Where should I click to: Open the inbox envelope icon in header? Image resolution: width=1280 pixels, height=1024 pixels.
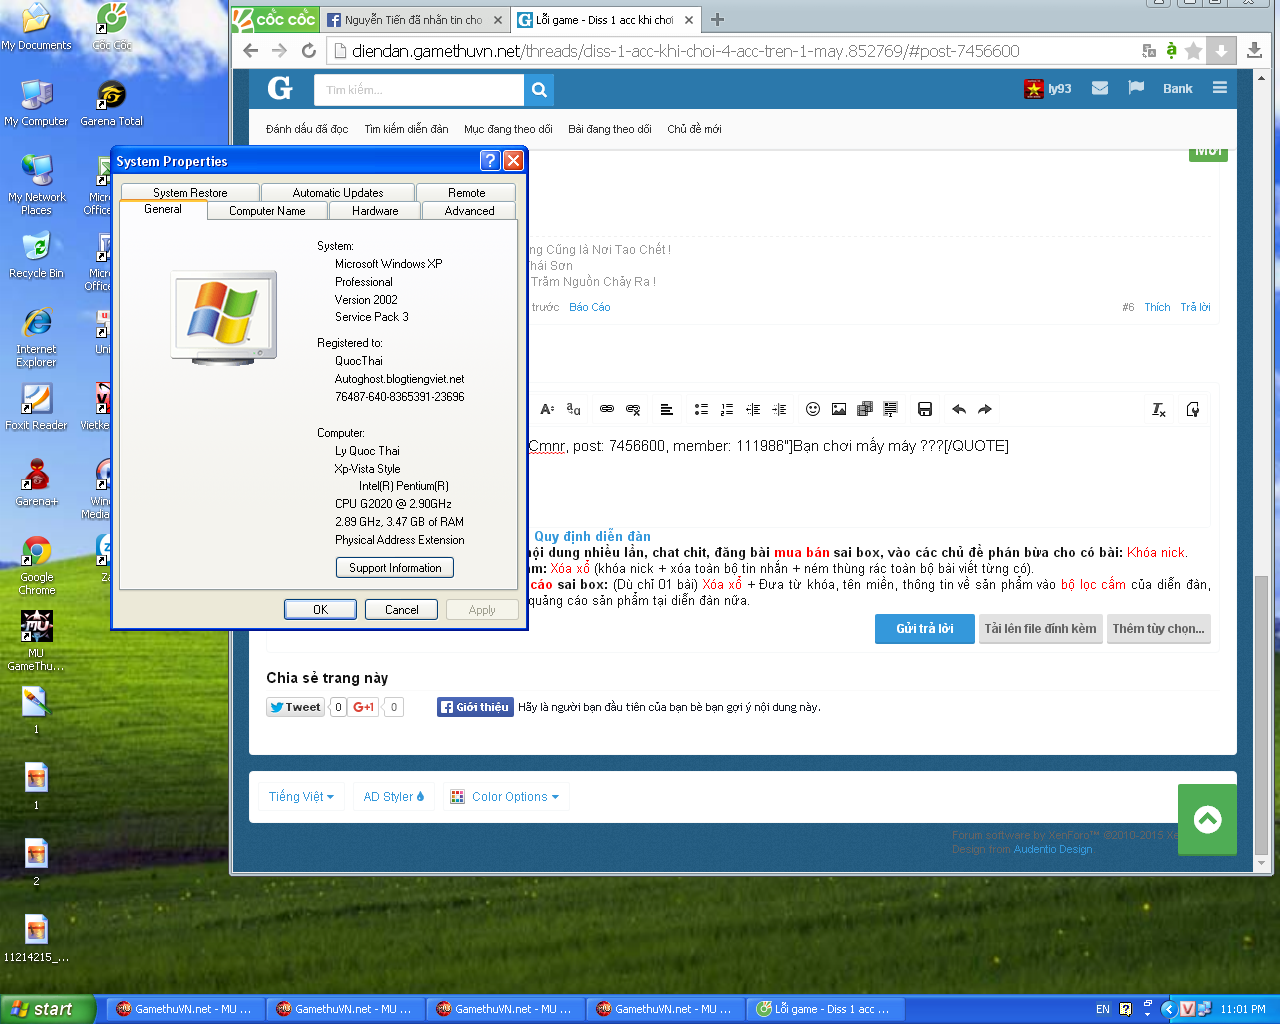click(x=1100, y=88)
